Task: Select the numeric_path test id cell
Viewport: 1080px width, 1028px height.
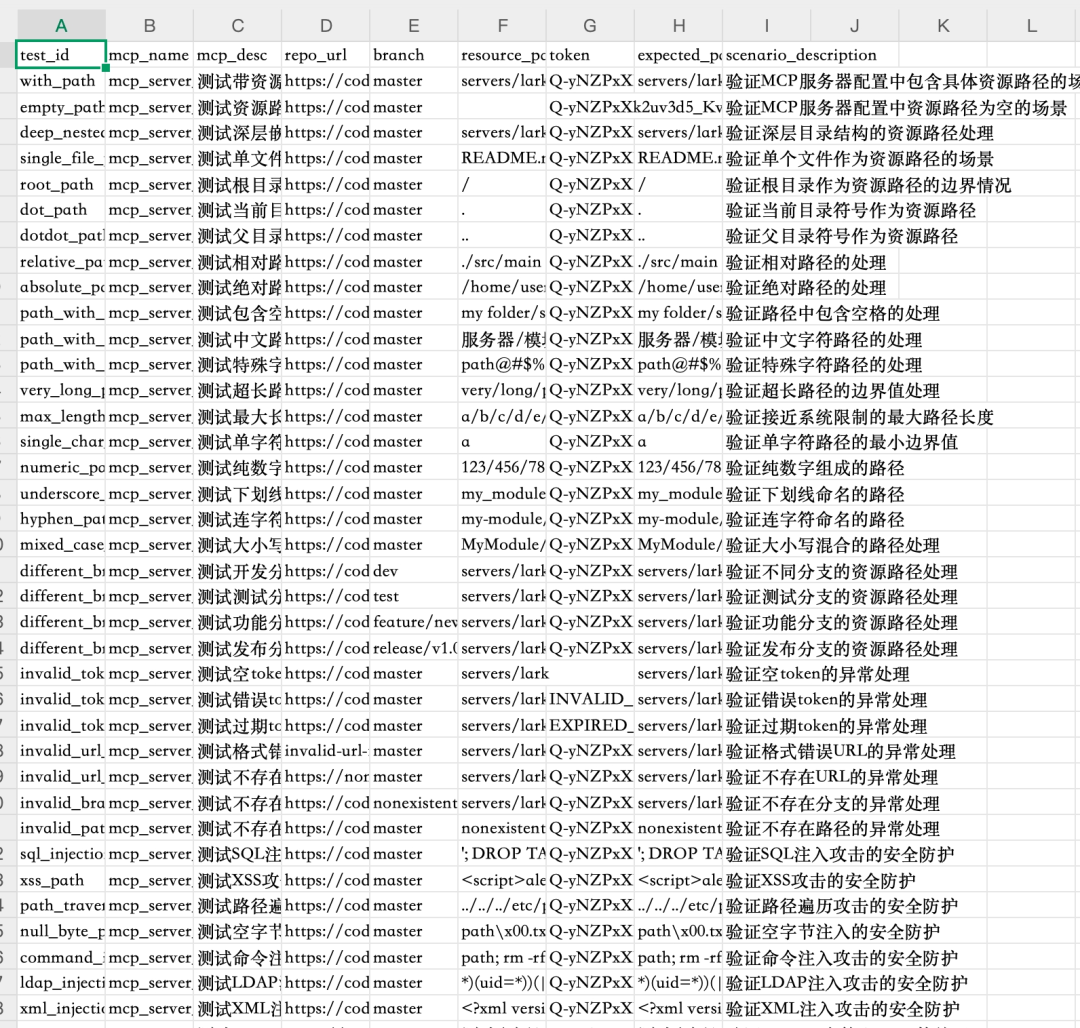Action: (61, 468)
